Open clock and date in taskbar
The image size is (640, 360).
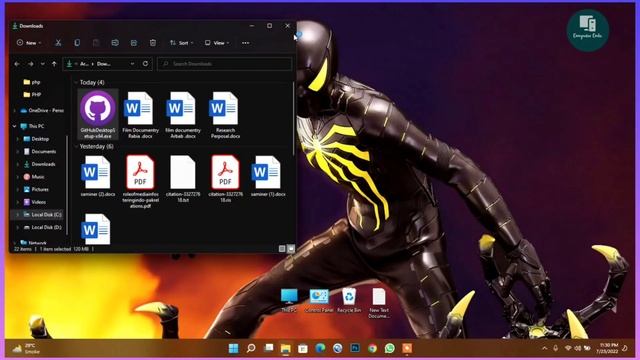pyautogui.click(x=607, y=348)
